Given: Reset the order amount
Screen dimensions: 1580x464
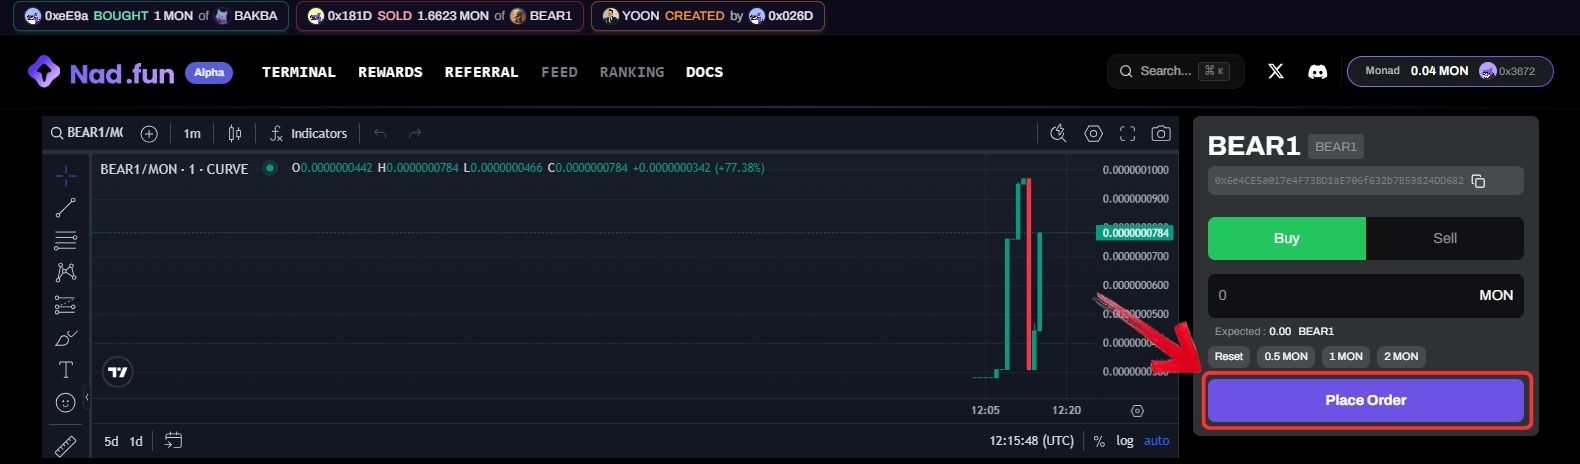Looking at the screenshot, I should click(1229, 357).
